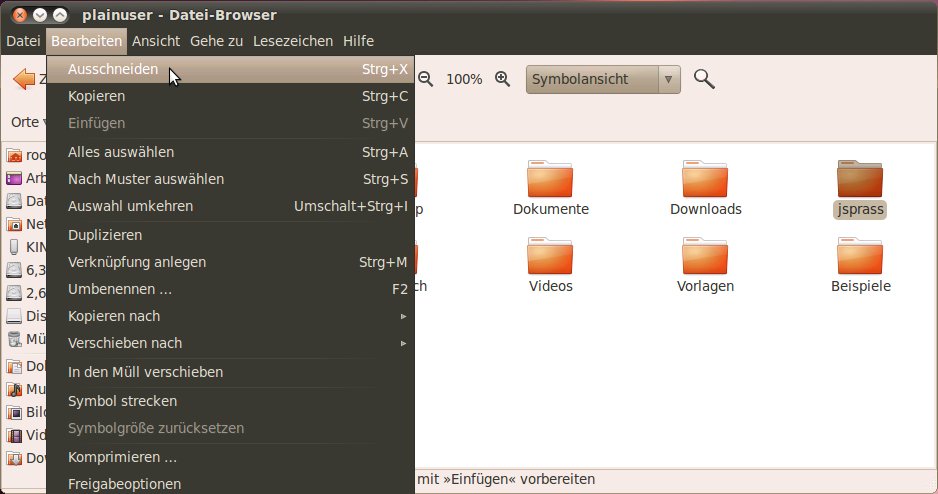Viewport: 938px width, 494px height.
Task: Click the zoom in magnifier icon
Action: (x=503, y=79)
